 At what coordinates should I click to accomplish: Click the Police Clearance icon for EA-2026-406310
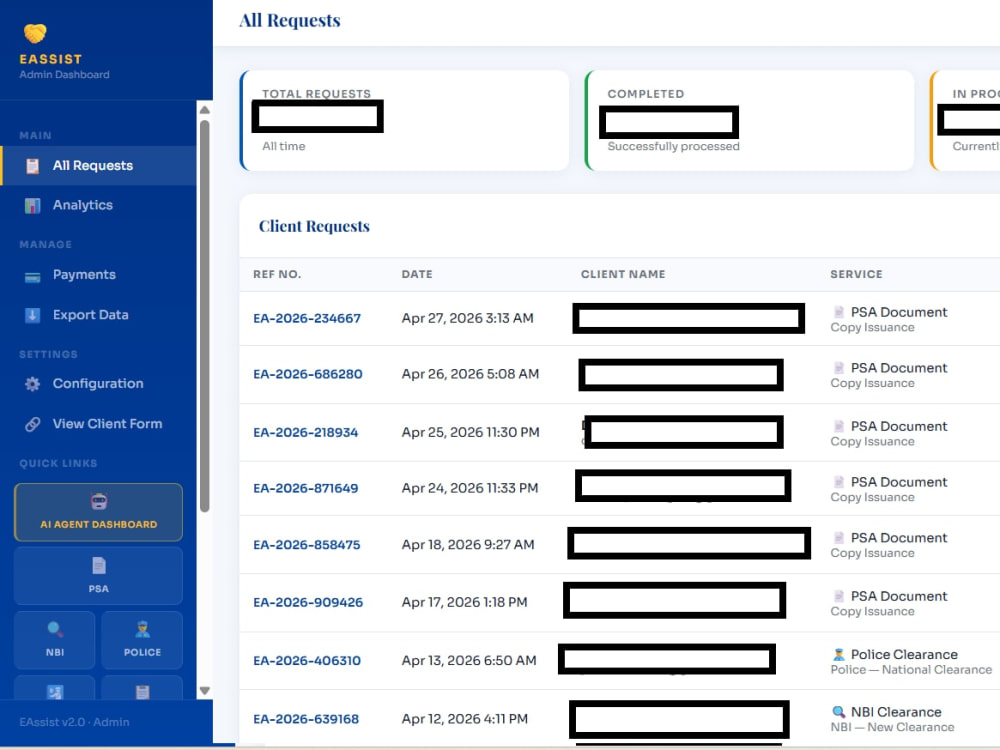(x=839, y=654)
